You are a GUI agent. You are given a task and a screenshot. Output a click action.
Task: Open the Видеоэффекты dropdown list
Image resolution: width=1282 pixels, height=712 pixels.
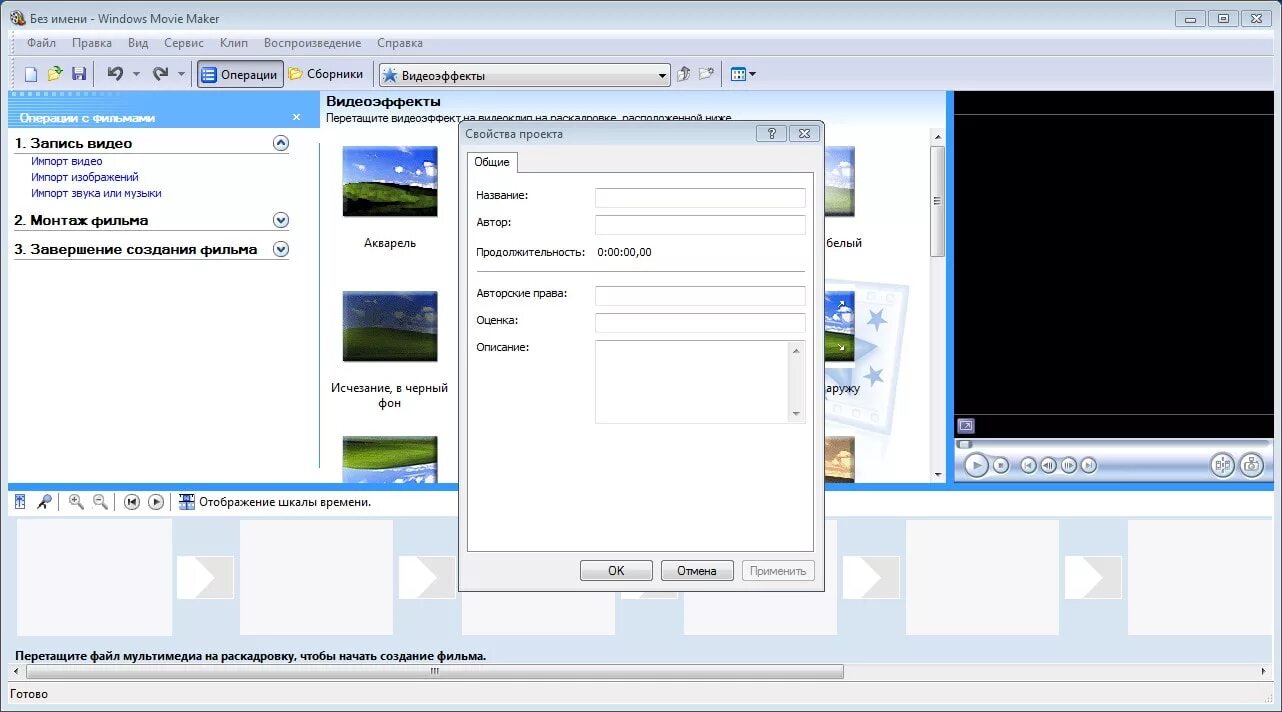[661, 74]
